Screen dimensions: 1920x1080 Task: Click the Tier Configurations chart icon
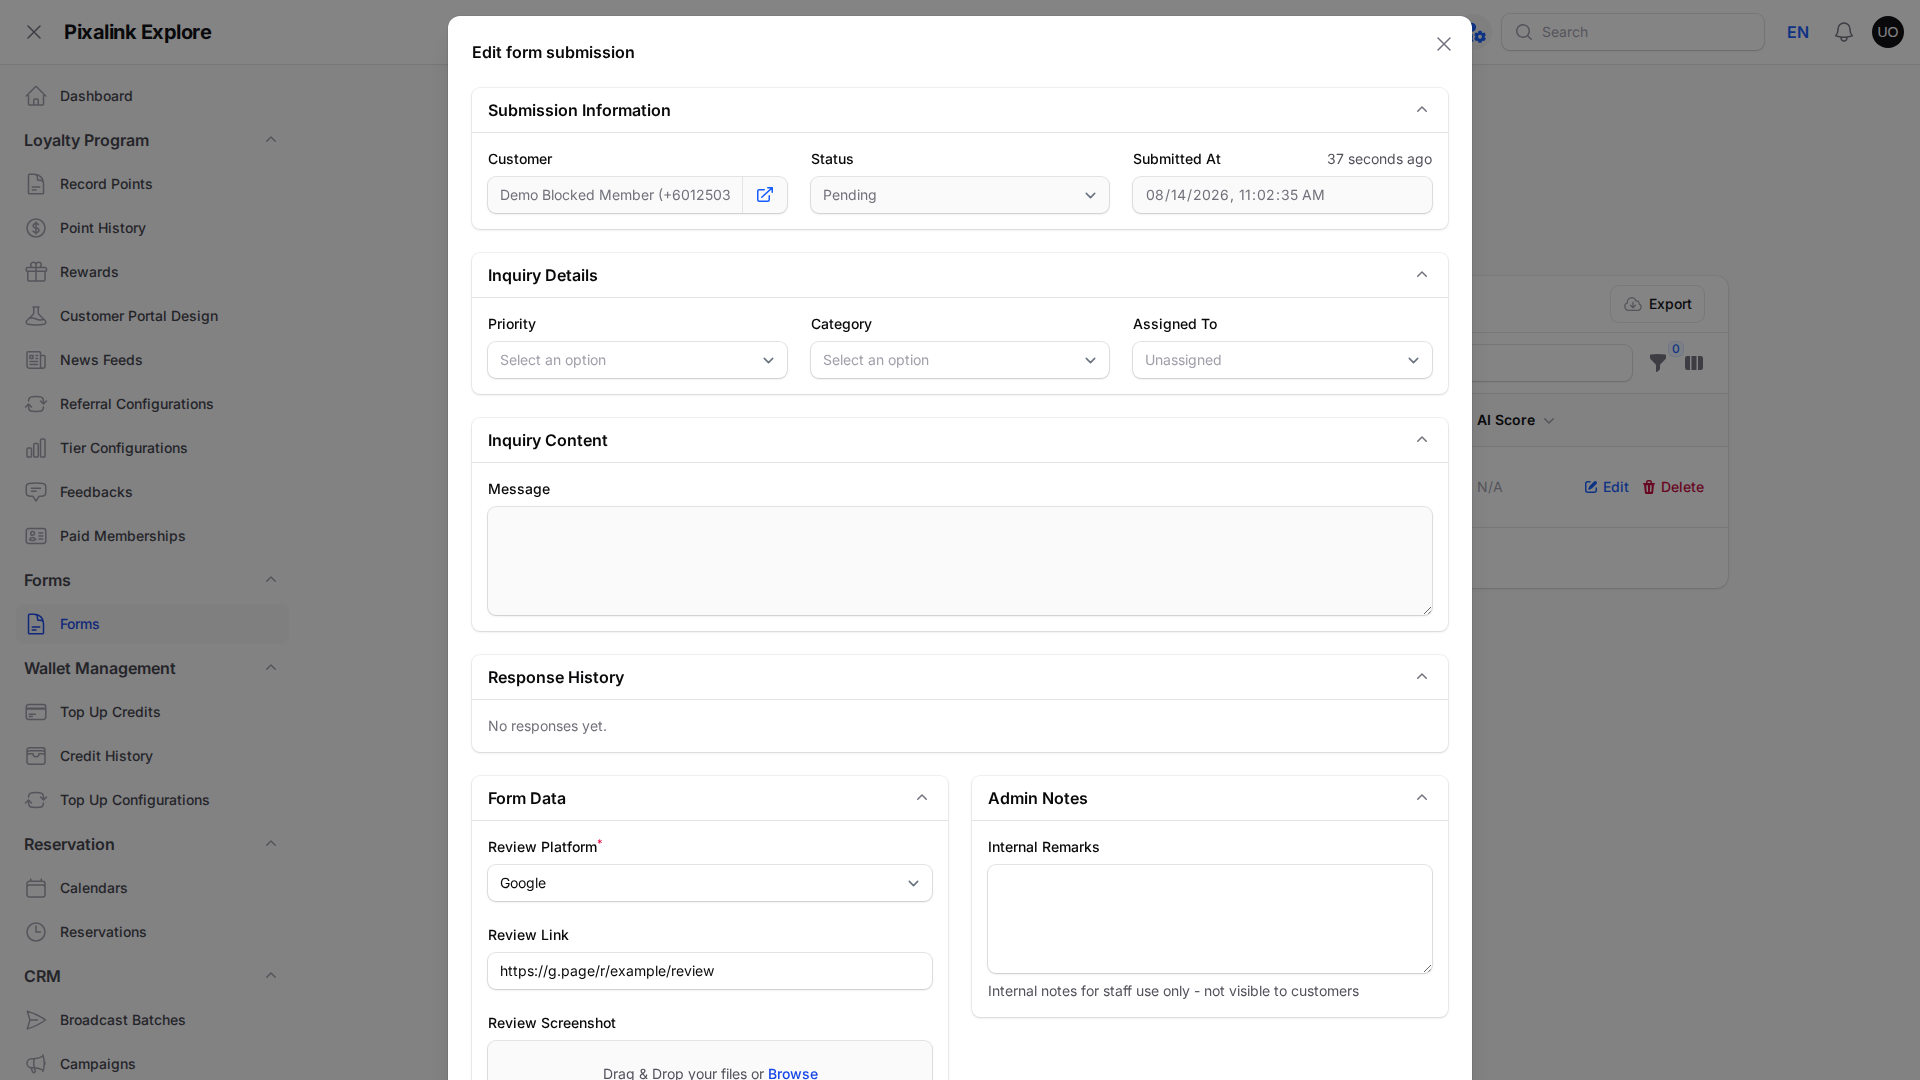coord(36,448)
